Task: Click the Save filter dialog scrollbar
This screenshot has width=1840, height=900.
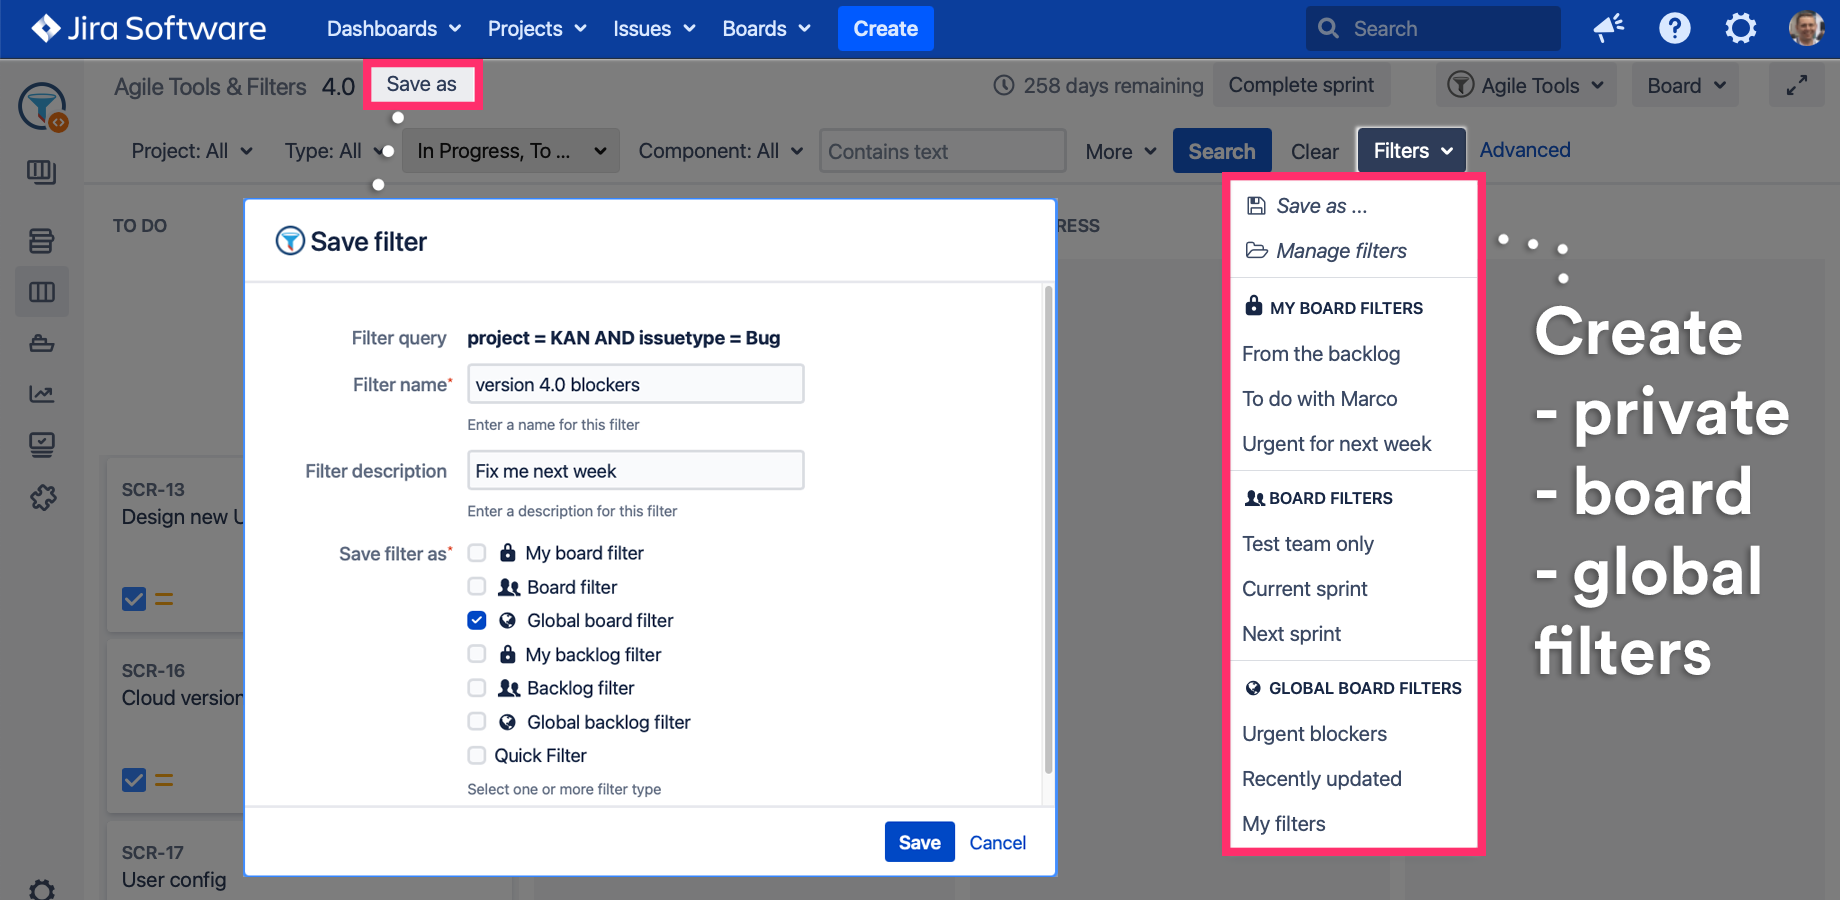Action: [1048, 530]
